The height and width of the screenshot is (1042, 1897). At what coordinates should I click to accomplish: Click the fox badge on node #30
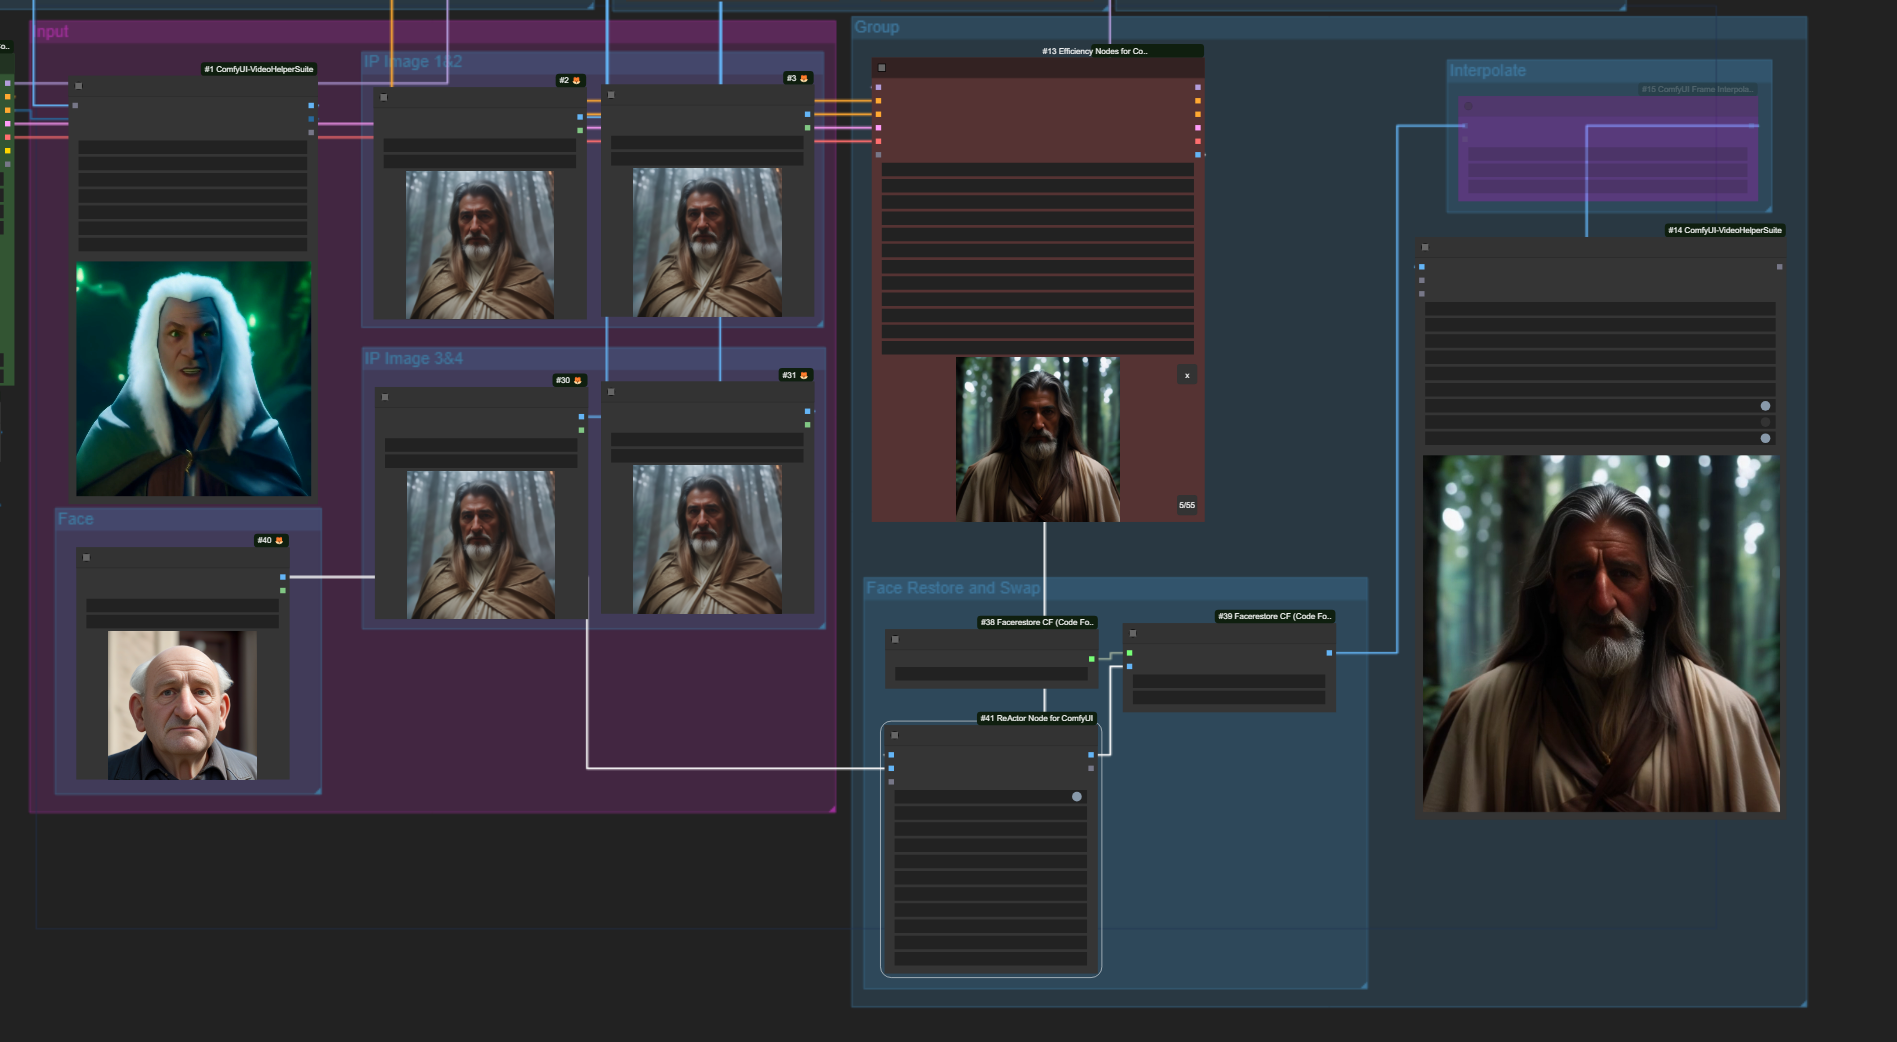coord(577,381)
